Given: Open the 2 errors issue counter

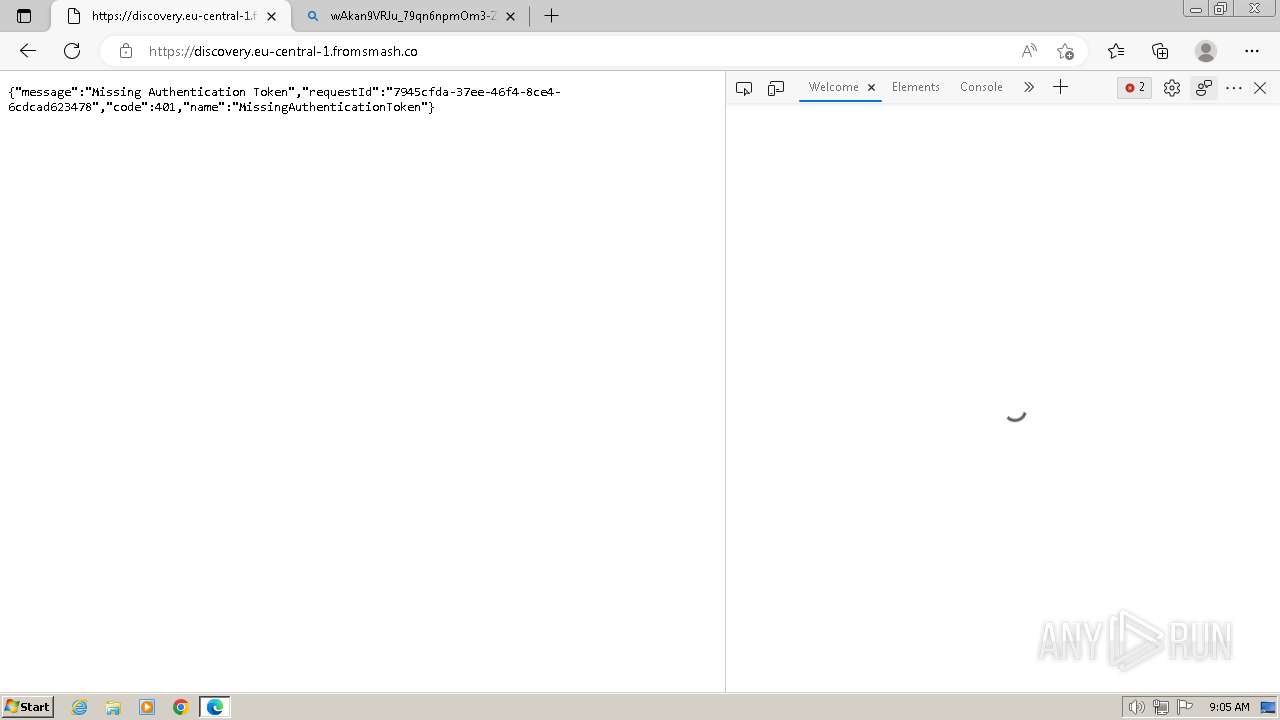Looking at the screenshot, I should 1134,87.
